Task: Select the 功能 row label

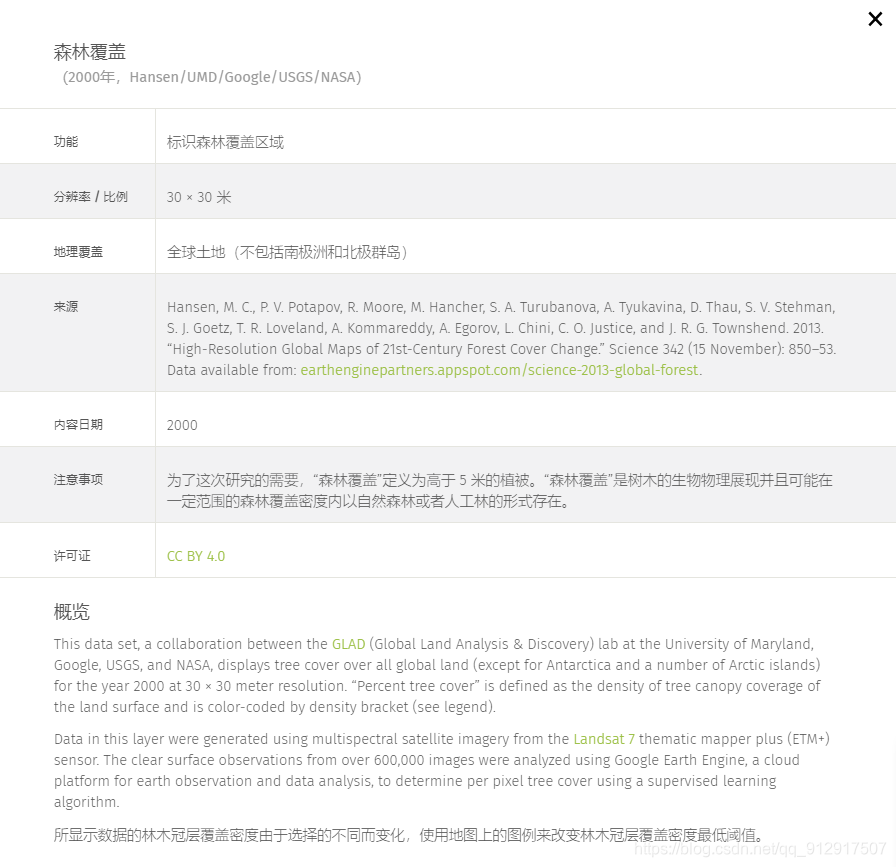Action: tap(66, 142)
